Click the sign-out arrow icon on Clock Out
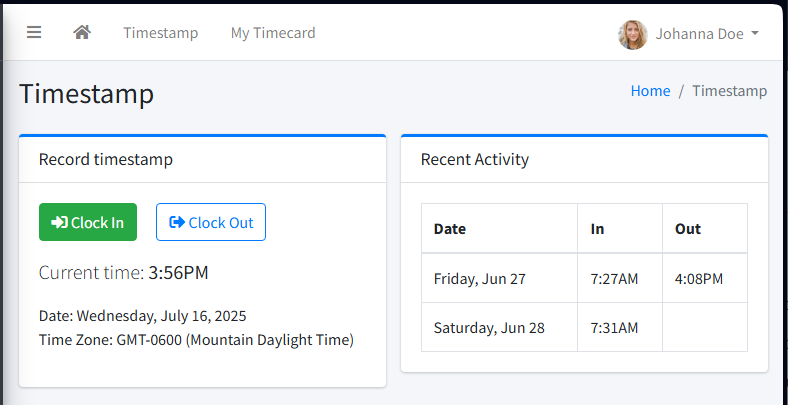This screenshot has height=405, width=788. pyautogui.click(x=177, y=223)
